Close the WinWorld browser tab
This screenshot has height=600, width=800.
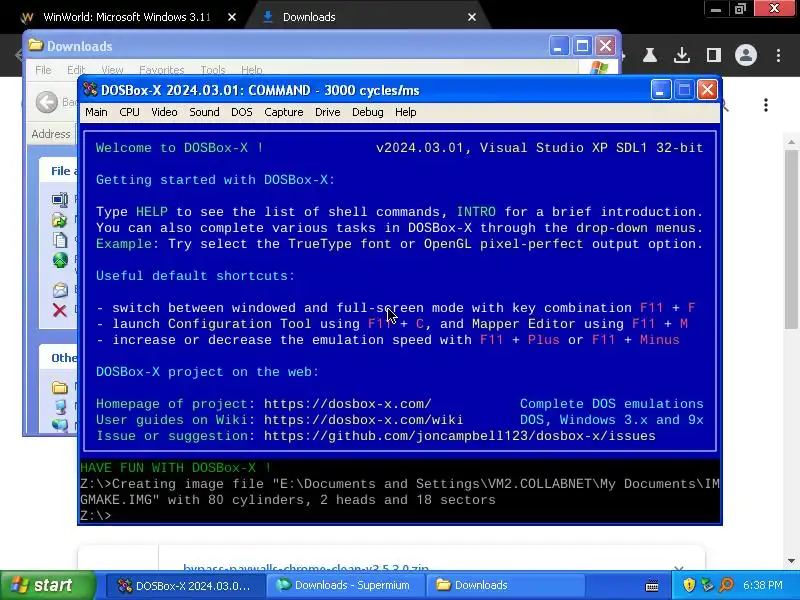pyautogui.click(x=232, y=17)
